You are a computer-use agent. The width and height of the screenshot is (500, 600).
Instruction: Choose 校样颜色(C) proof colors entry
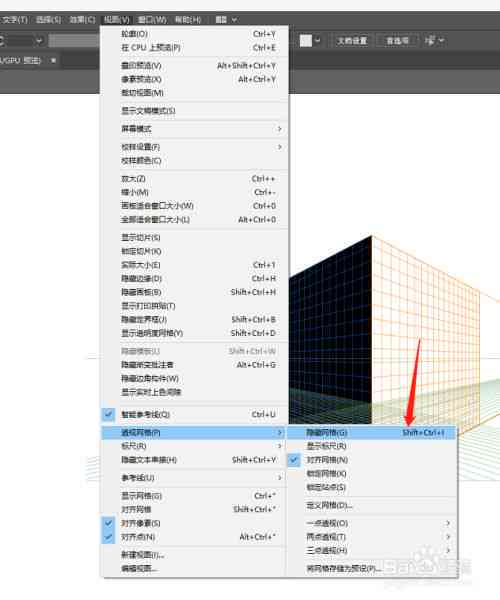[x=194, y=161]
